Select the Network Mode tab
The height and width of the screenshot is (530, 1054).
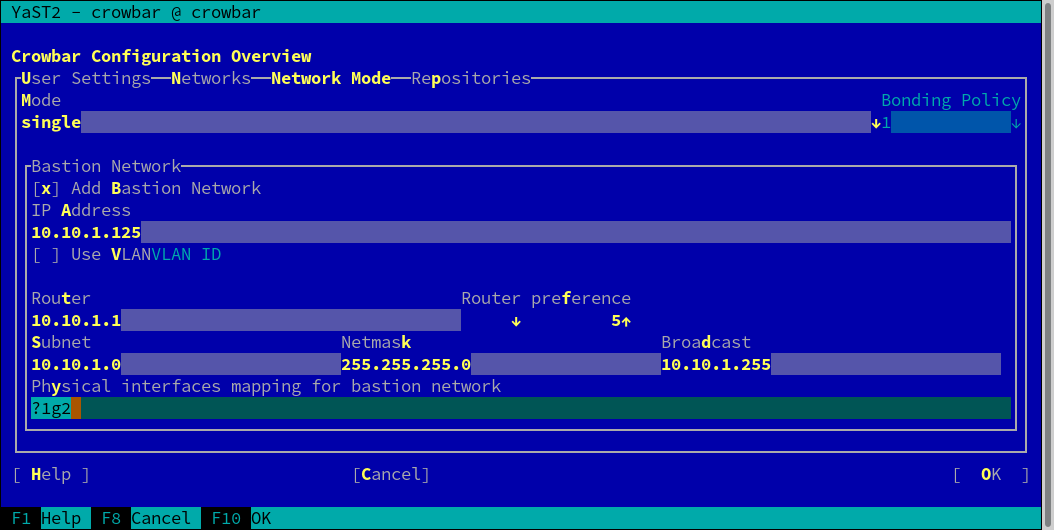330,78
